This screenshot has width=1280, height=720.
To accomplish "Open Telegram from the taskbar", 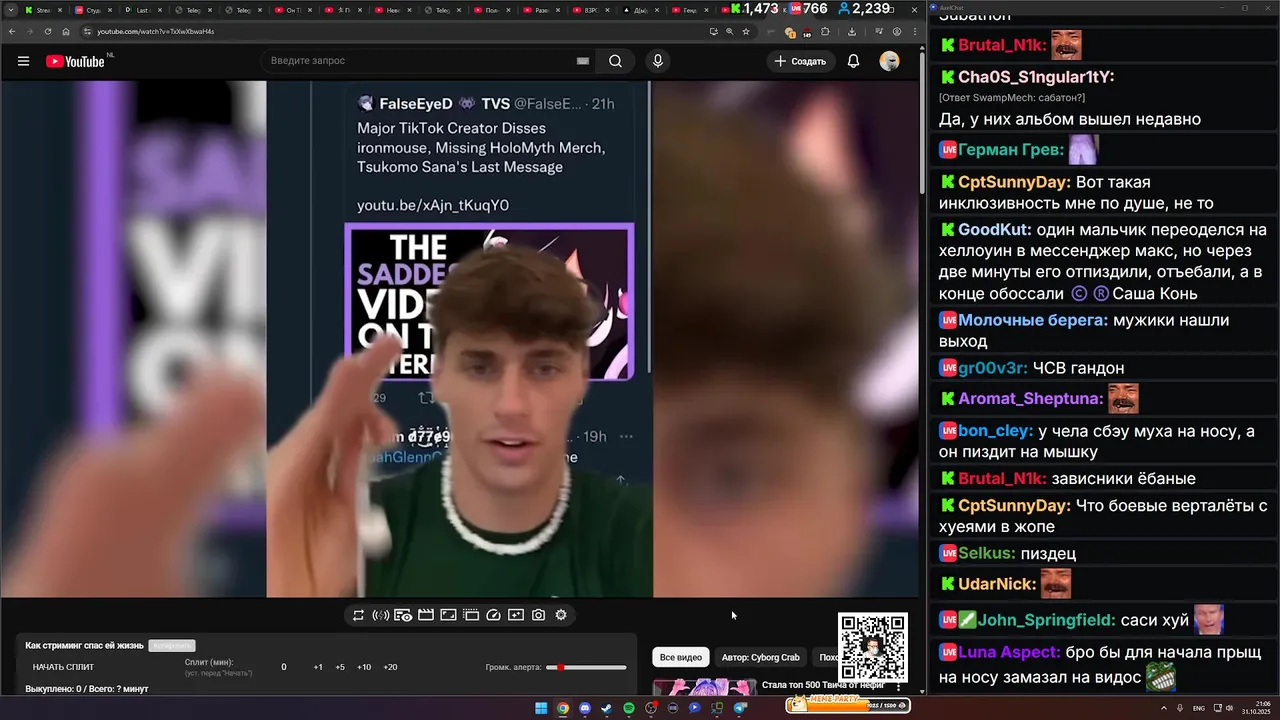I will (x=740, y=708).
